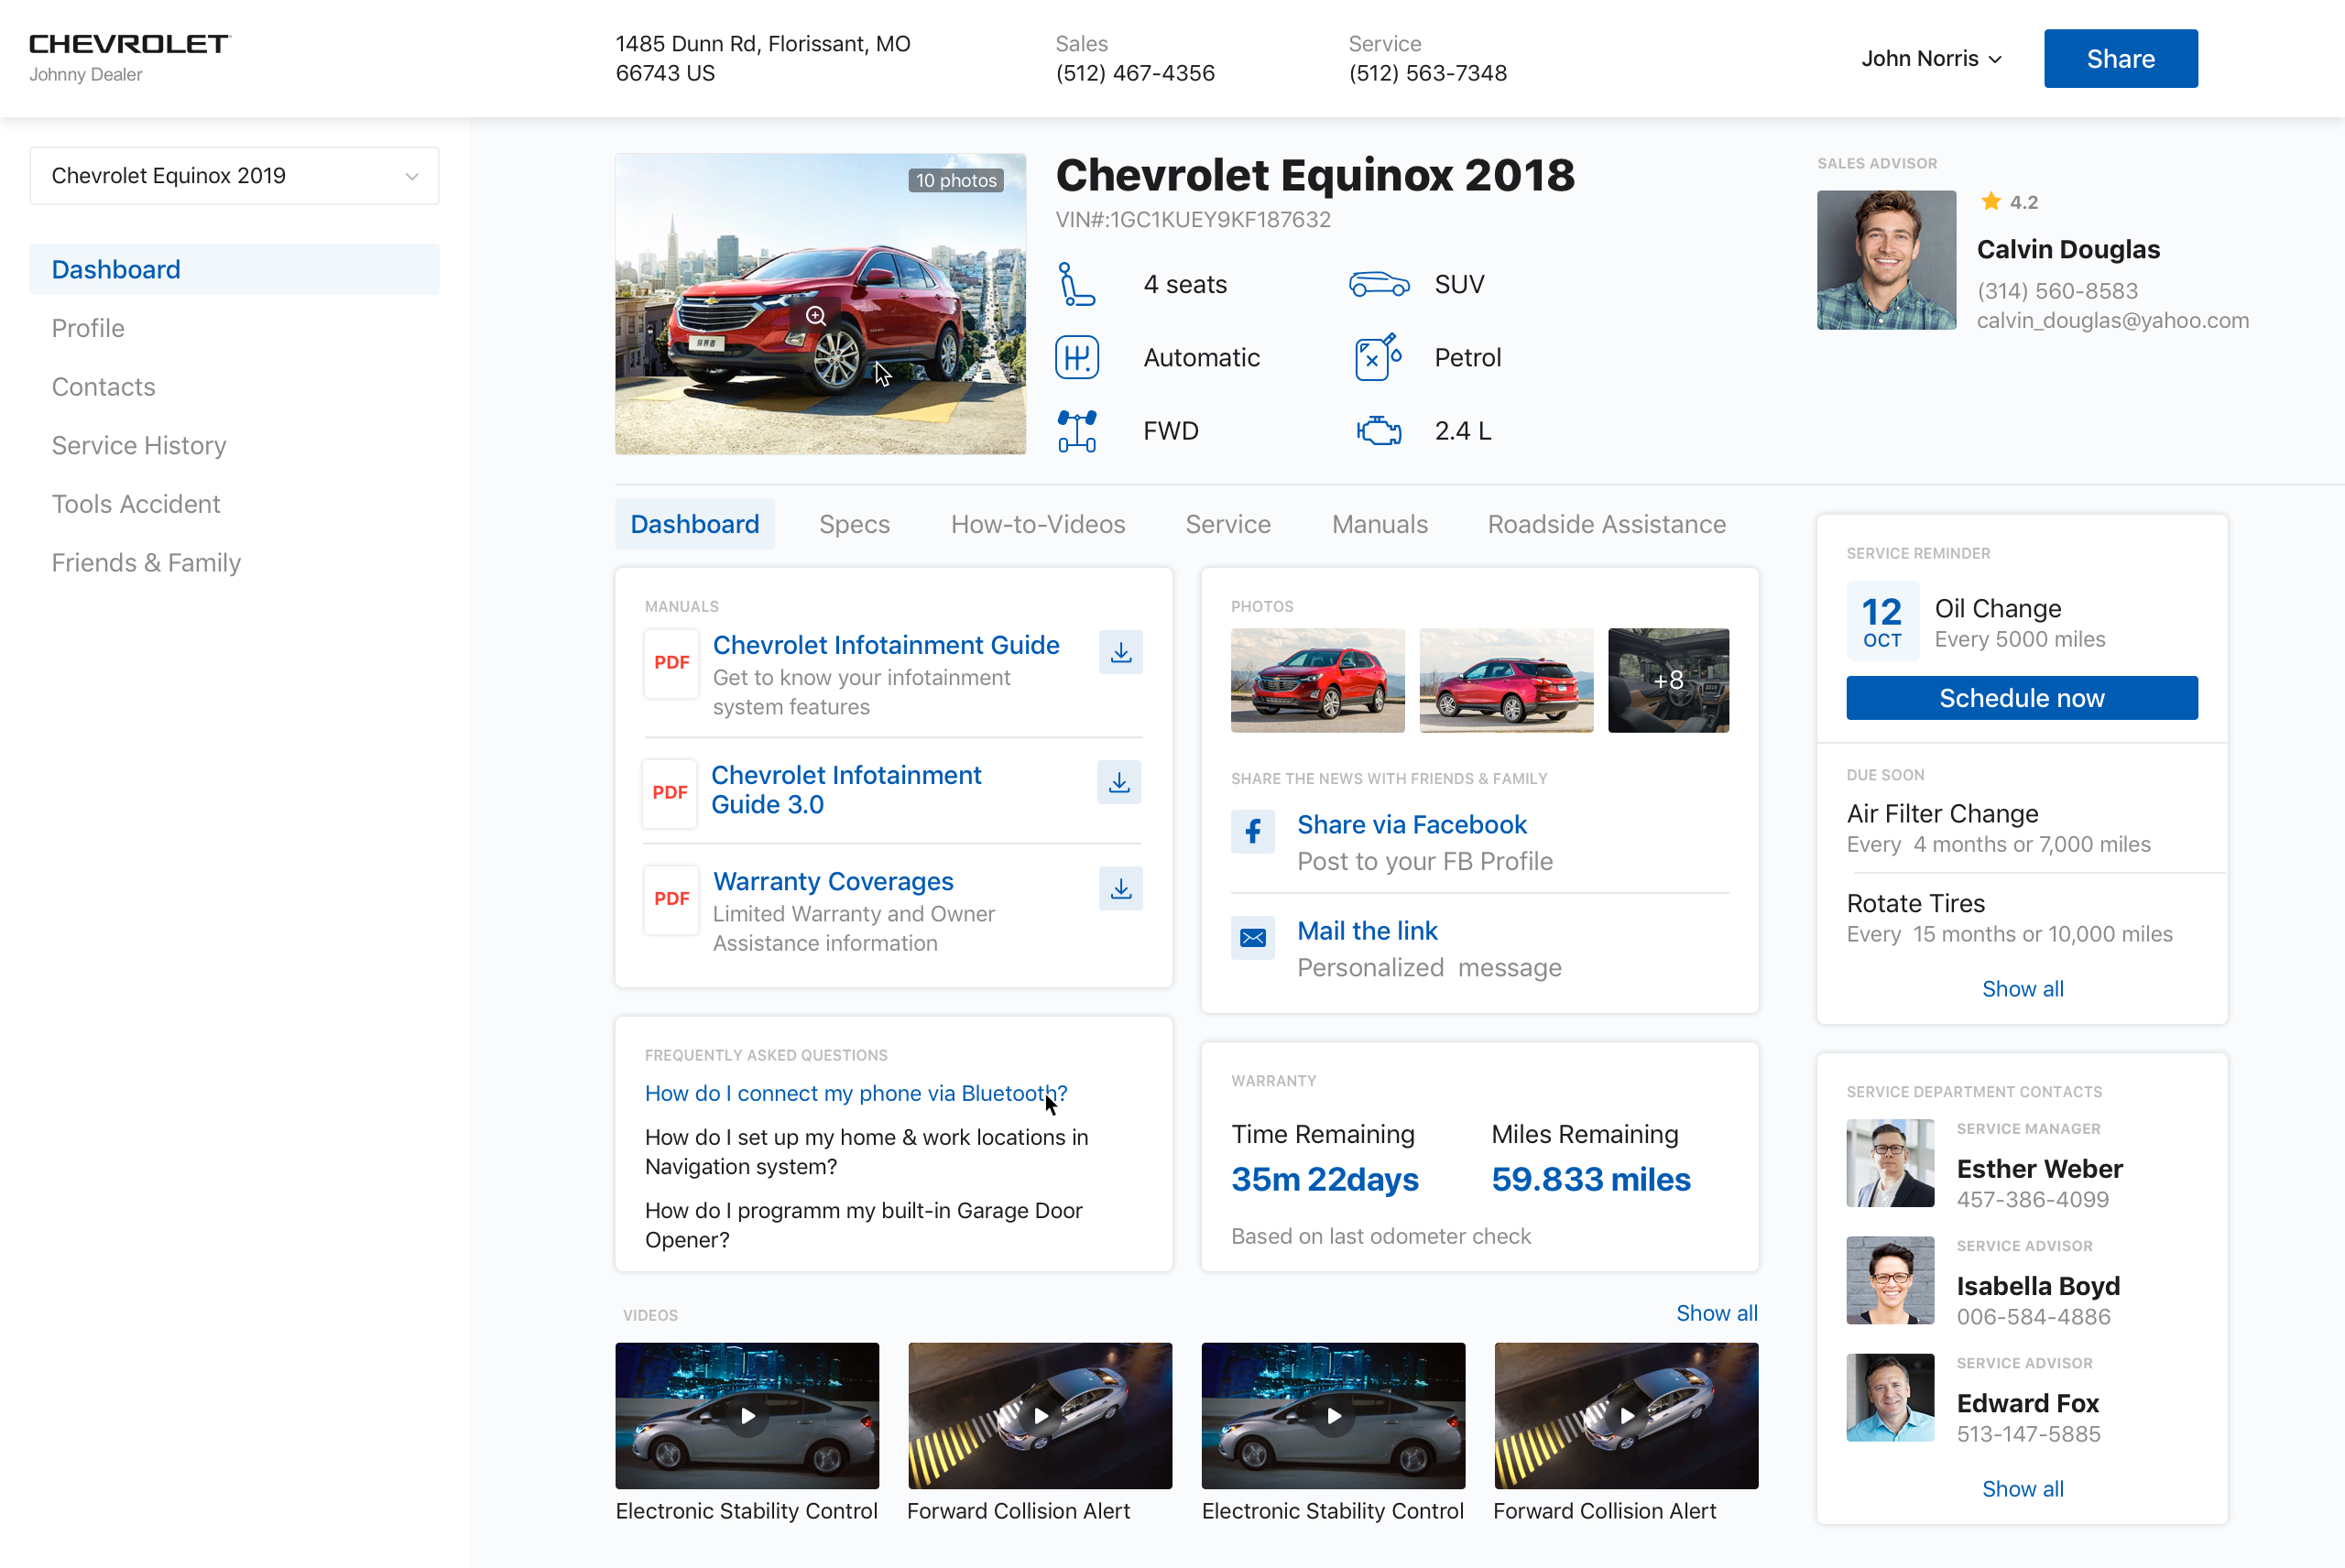Click the engine displacement 2.4L icon
Viewport: 2345px width, 1568px height.
[x=1380, y=429]
